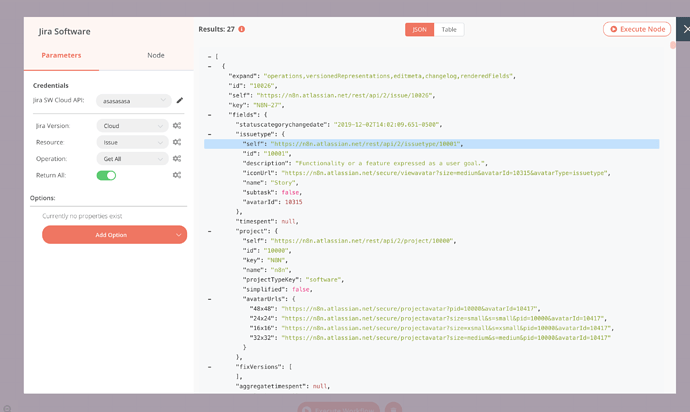Image resolution: width=690 pixels, height=412 pixels.
Task: Toggle the Return All switch off
Action: 106,175
